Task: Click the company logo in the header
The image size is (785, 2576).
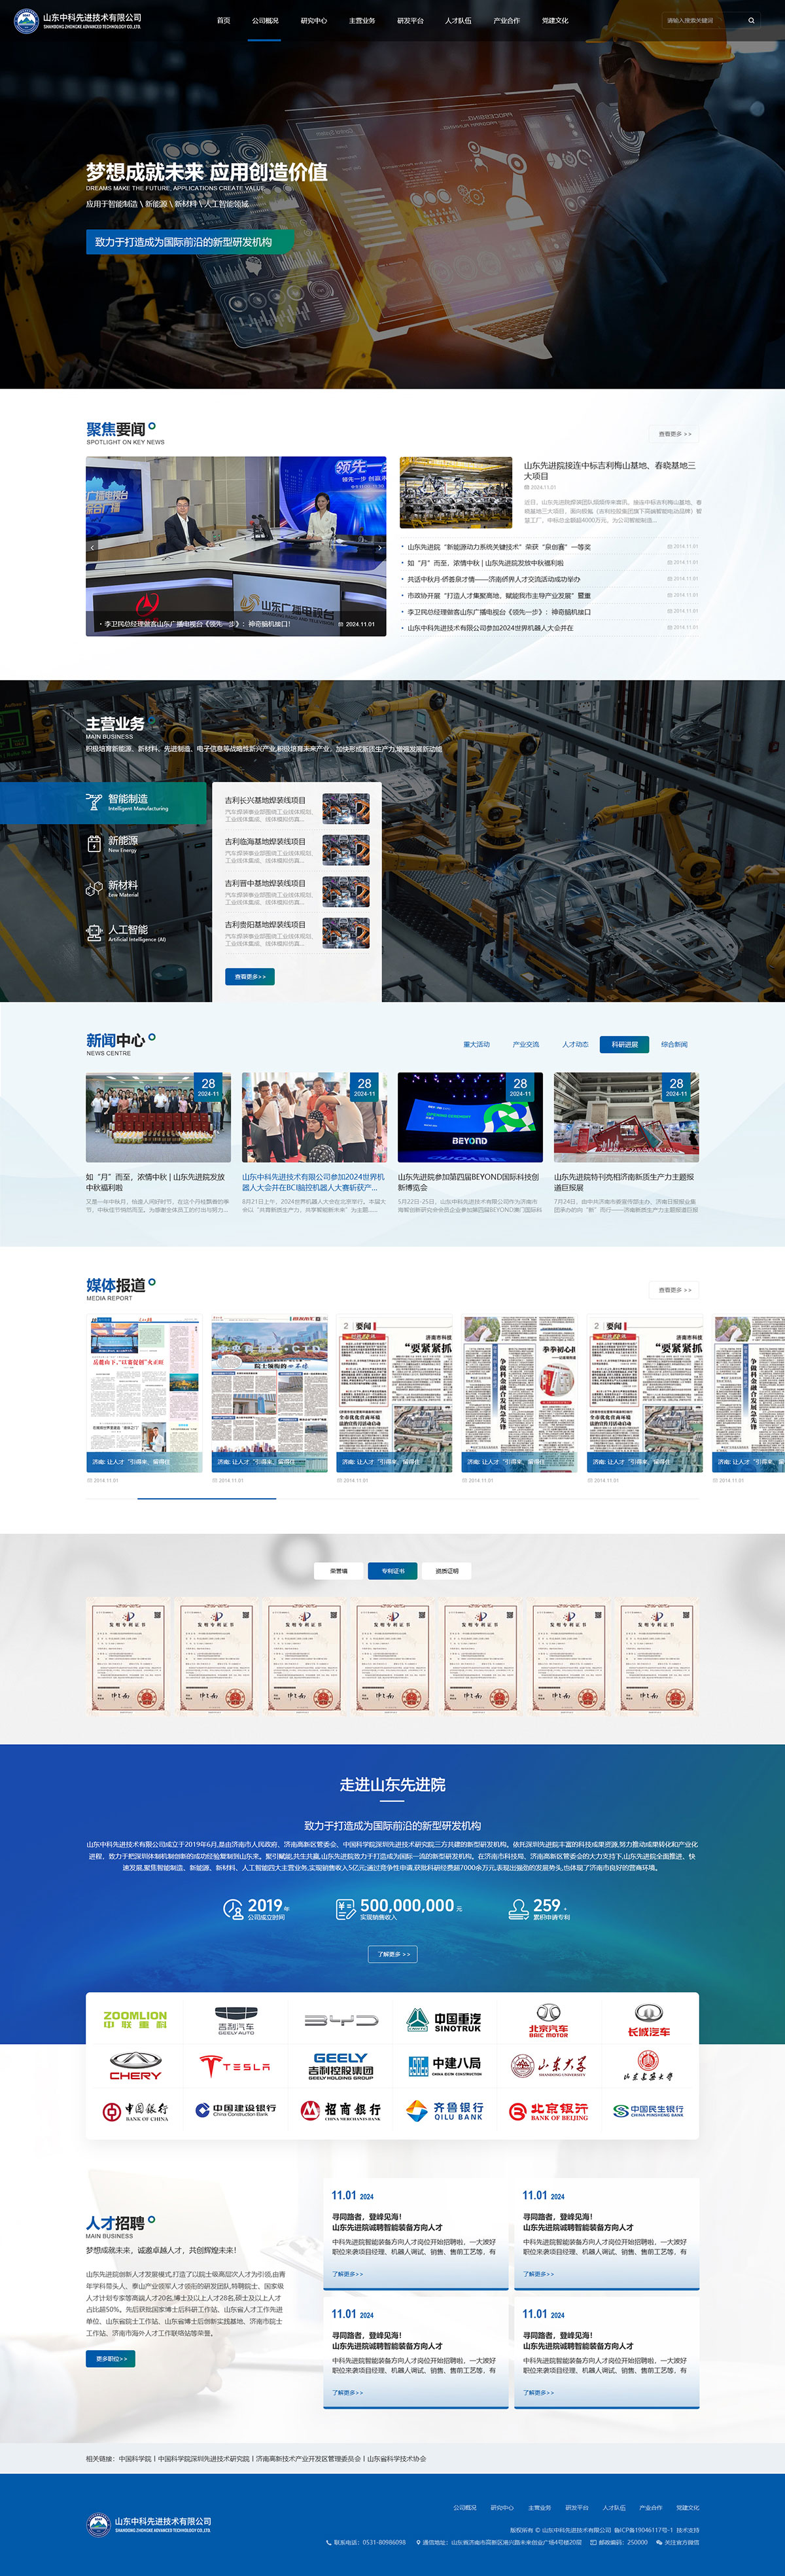Action: click(78, 20)
